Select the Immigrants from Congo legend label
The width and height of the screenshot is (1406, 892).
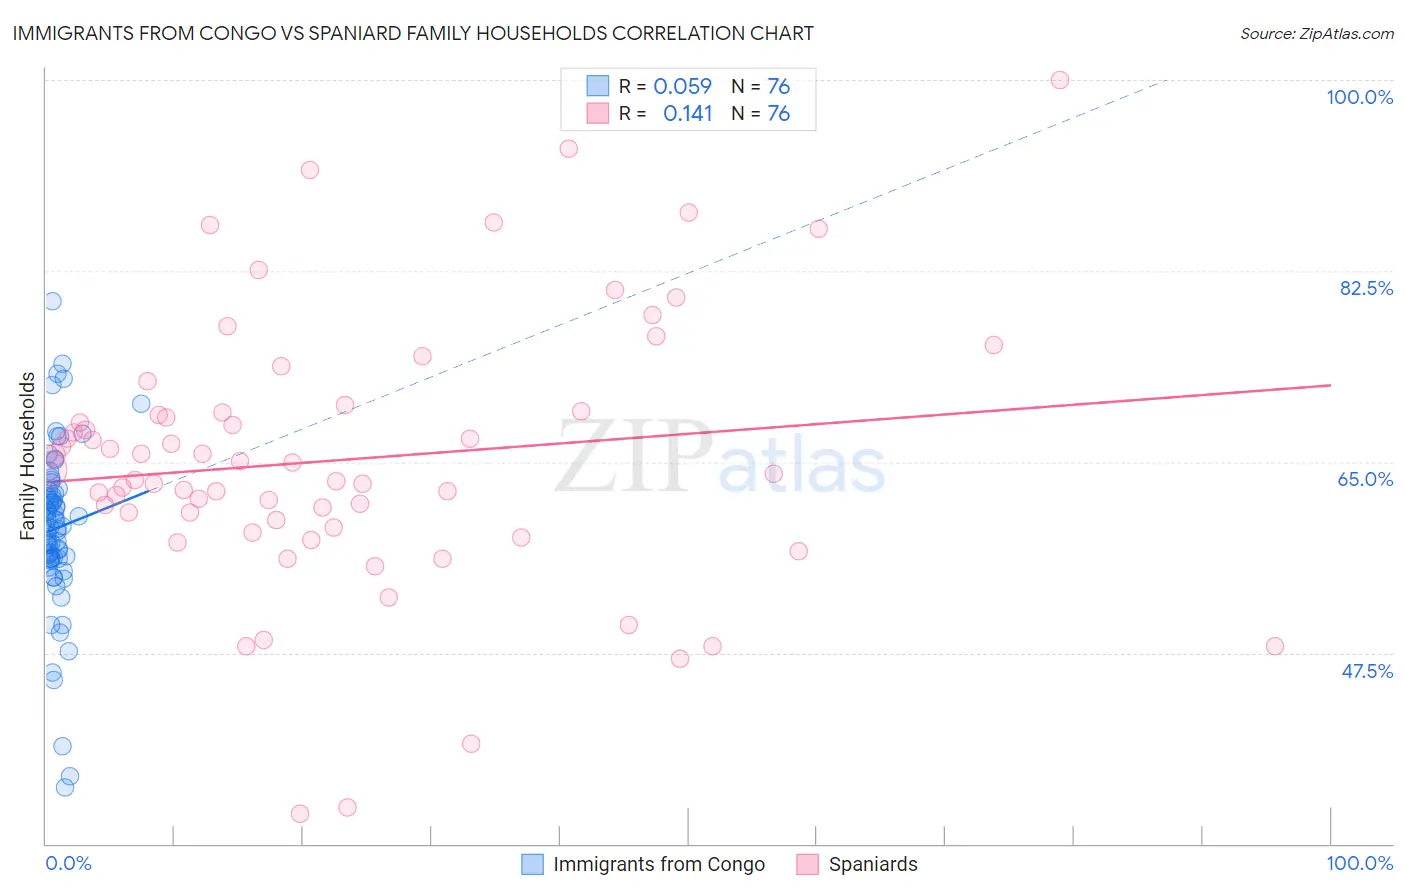pyautogui.click(x=659, y=864)
